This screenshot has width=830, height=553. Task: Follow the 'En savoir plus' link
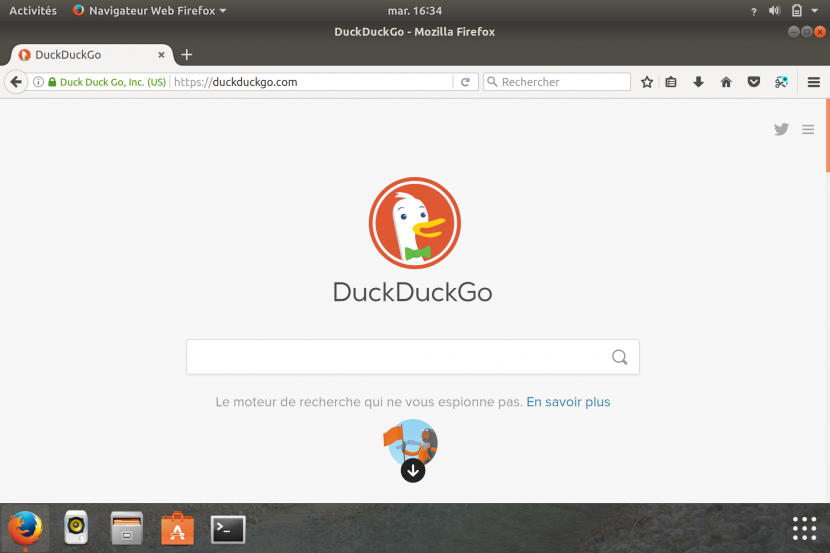(x=568, y=402)
